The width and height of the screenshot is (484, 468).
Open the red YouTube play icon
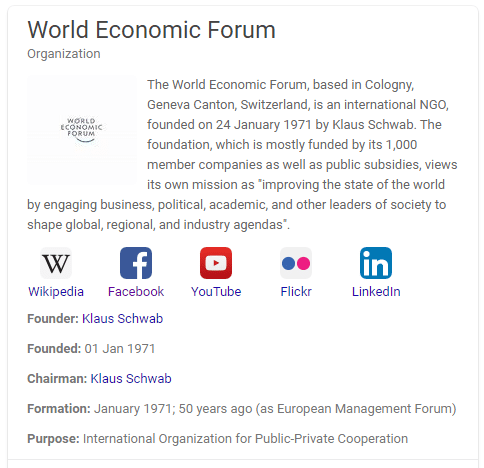click(216, 263)
